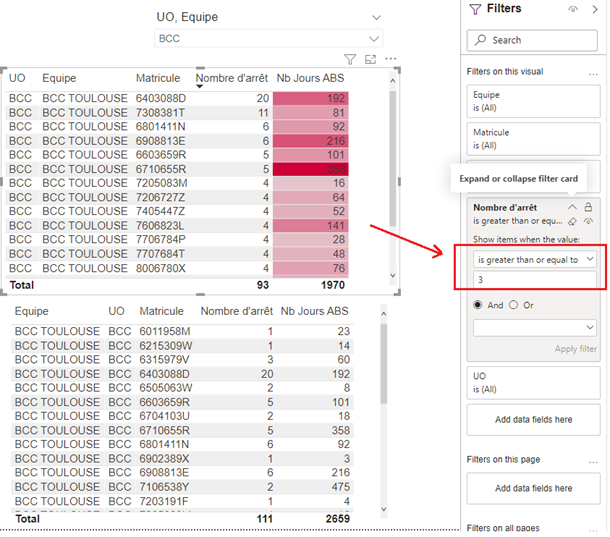Select matricule 7106538Y in bottom table
Viewport: 610px width, 537px height.
[165, 487]
